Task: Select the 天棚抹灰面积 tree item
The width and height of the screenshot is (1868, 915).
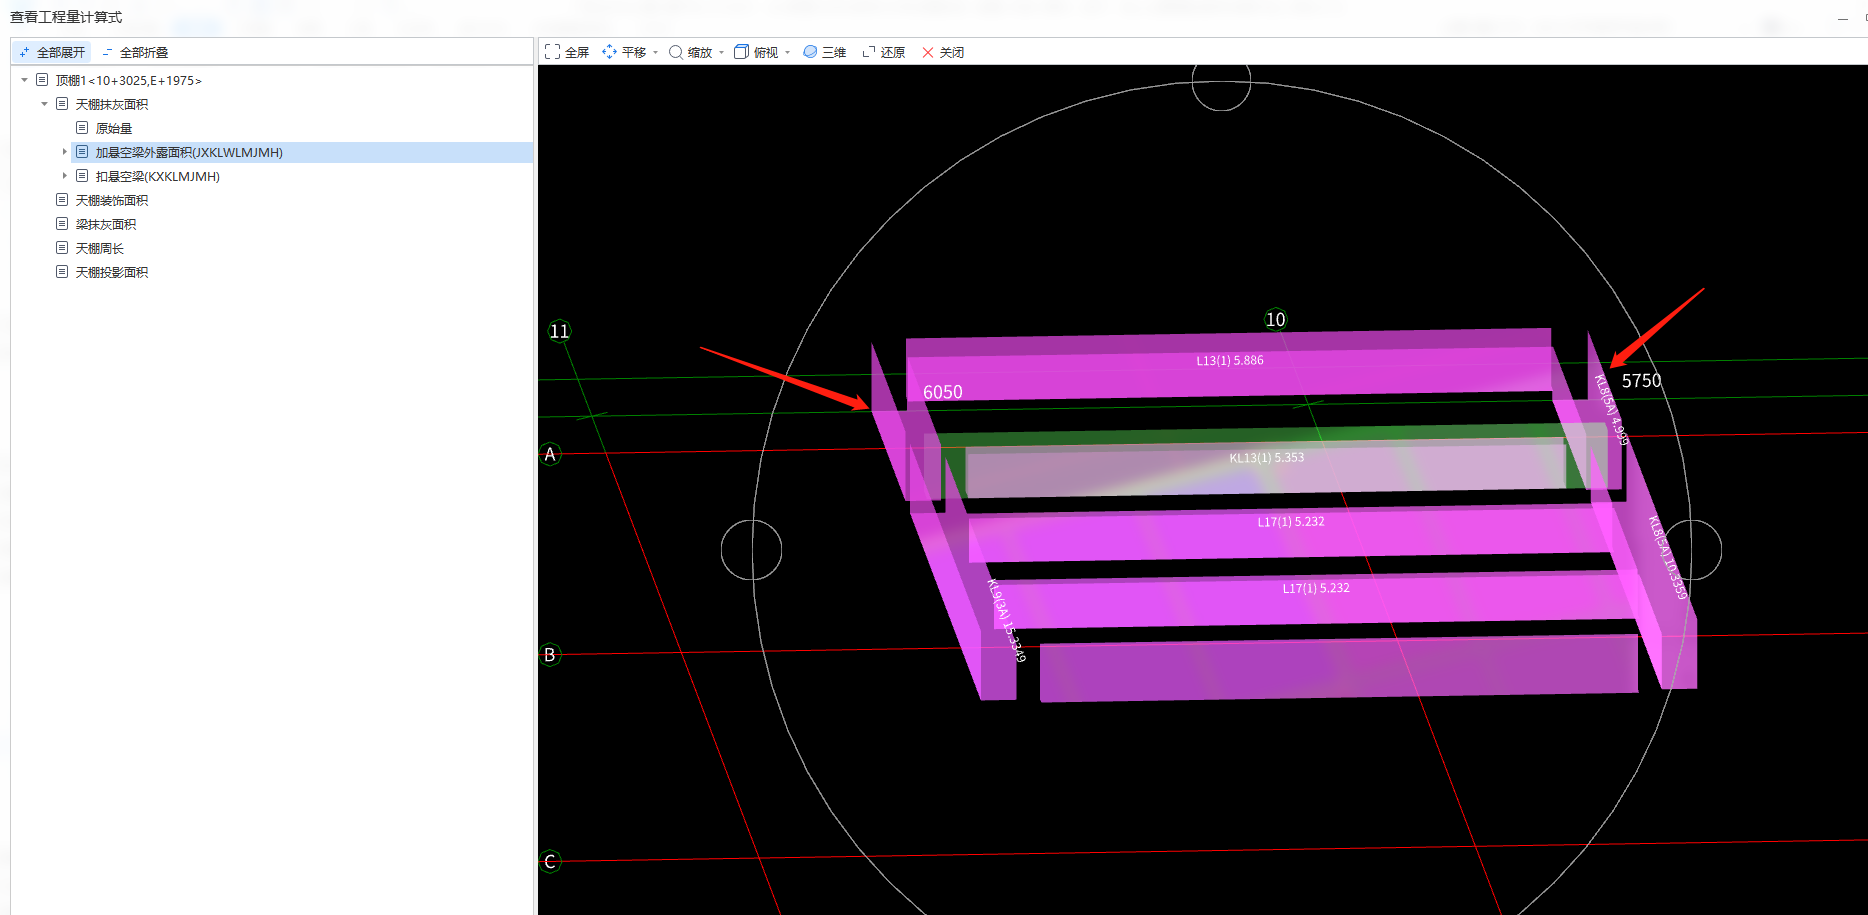Action: (x=111, y=104)
